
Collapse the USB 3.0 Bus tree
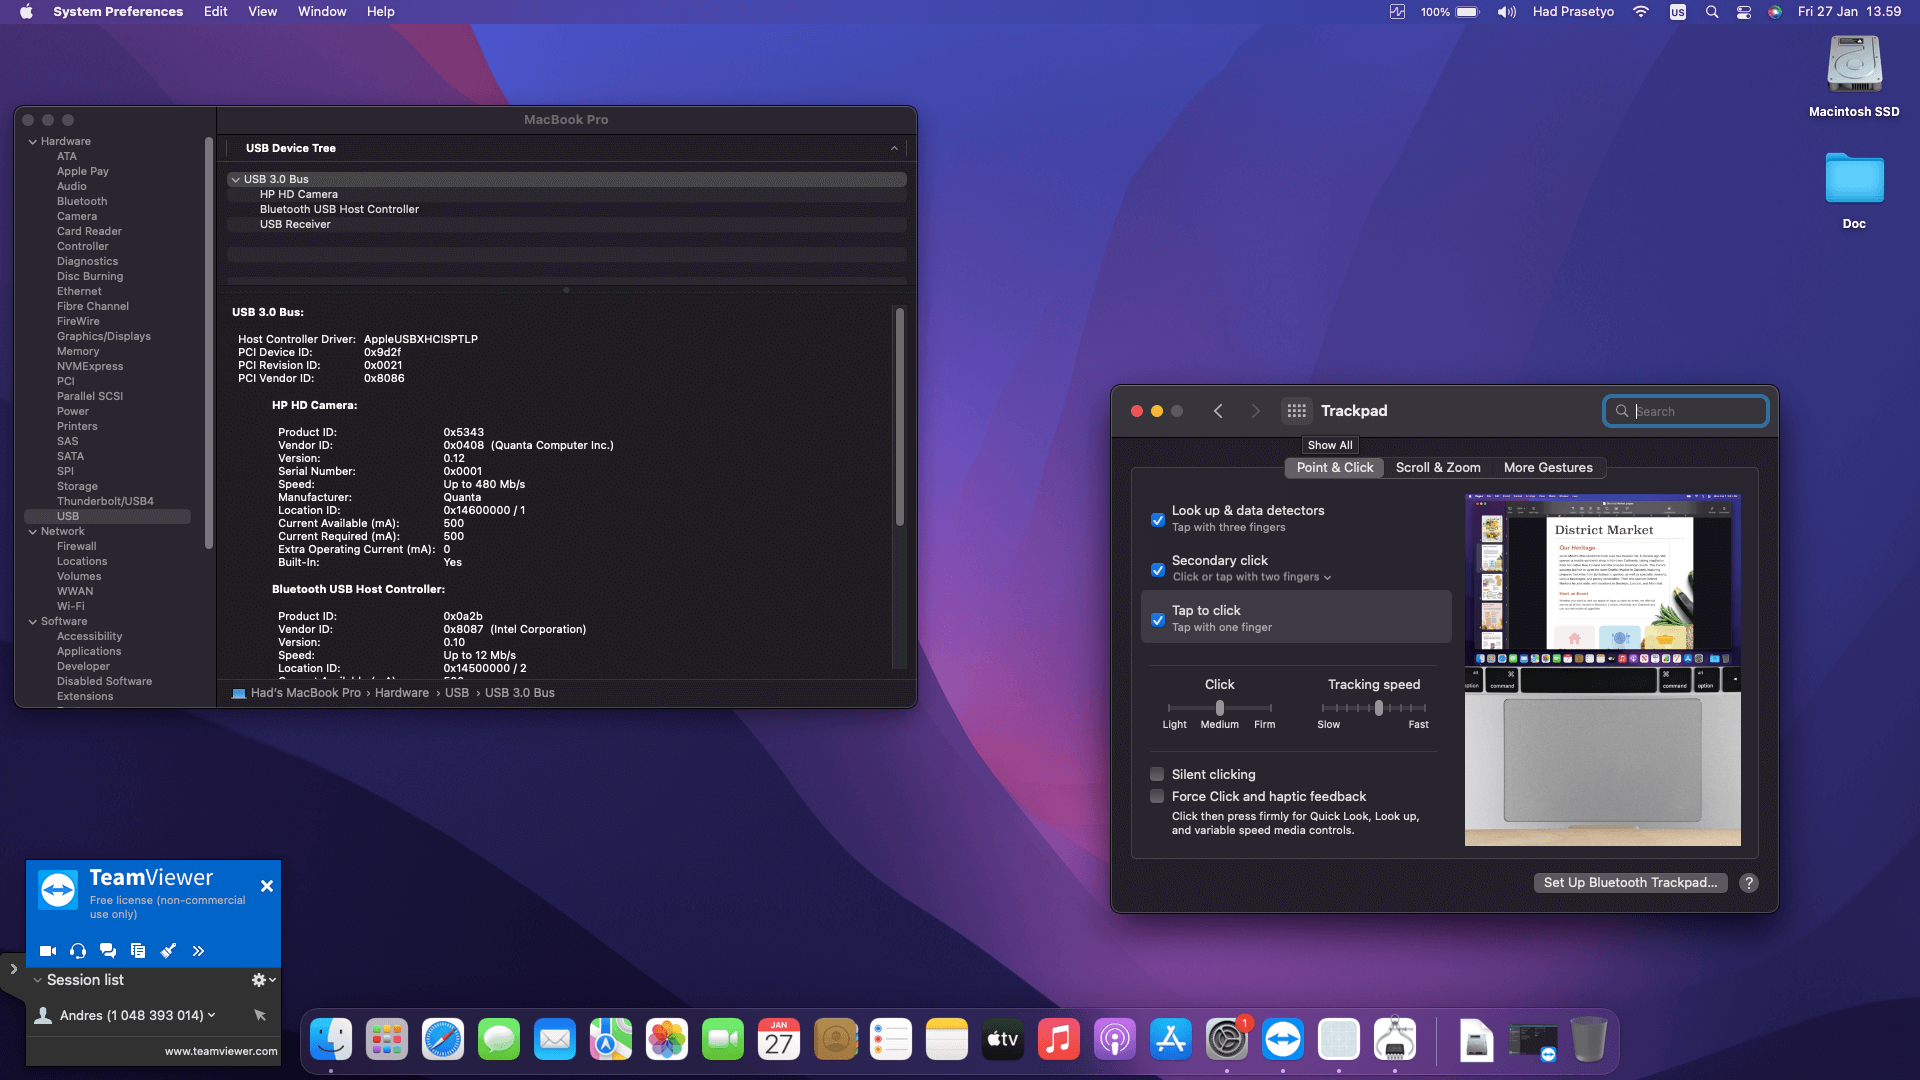(235, 180)
